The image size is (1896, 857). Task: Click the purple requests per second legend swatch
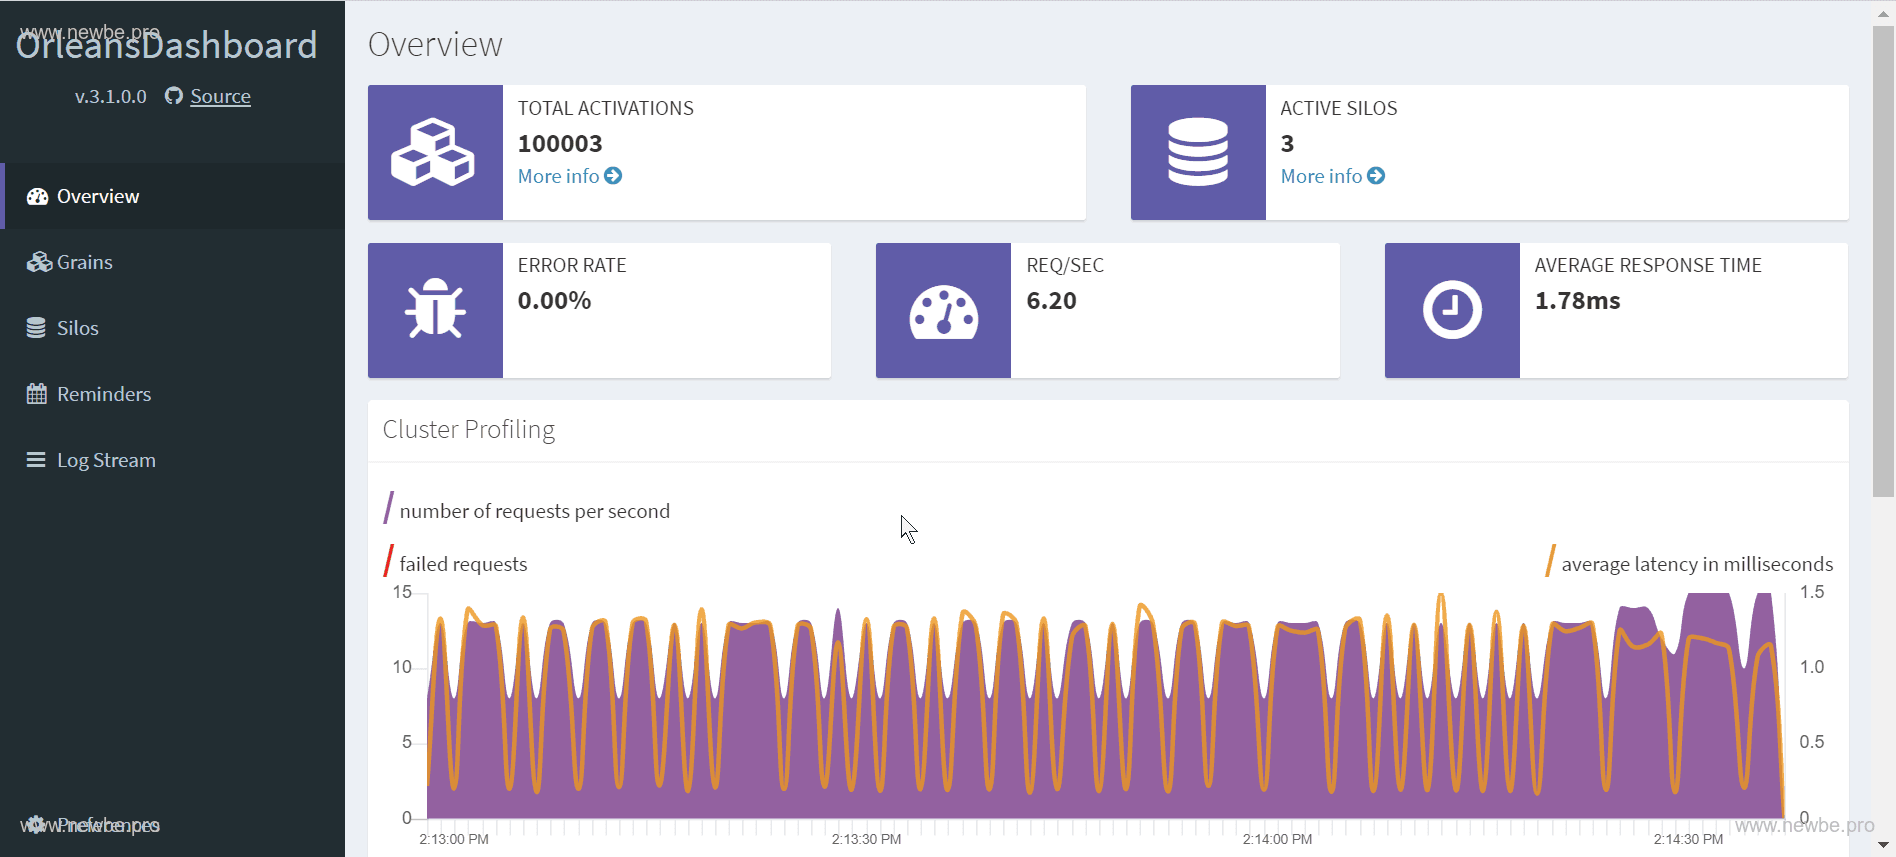[x=388, y=508]
